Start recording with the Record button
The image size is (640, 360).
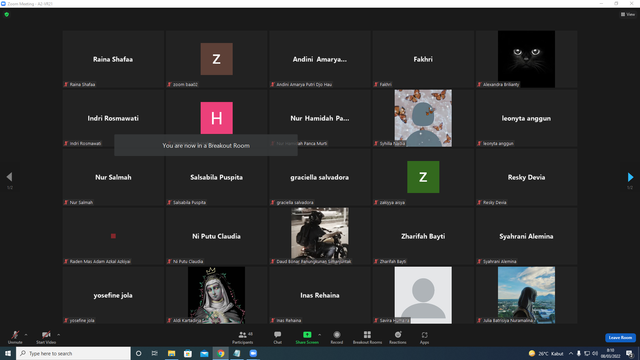pos(337,337)
